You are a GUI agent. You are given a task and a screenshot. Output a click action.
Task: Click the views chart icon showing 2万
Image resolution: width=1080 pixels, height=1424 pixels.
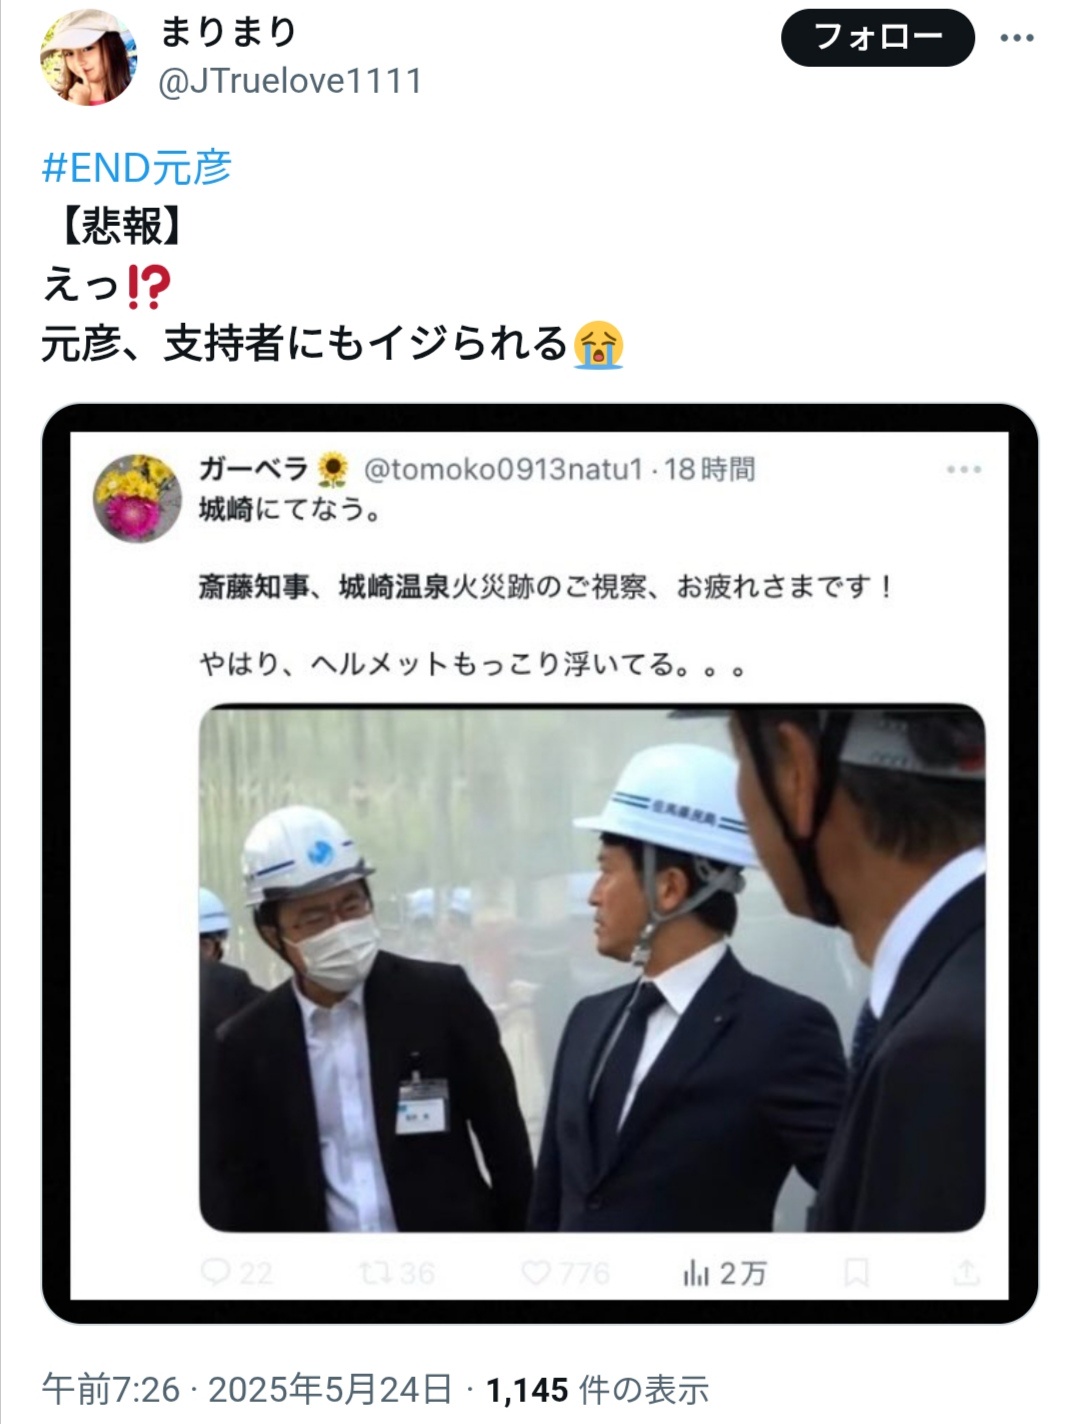696,1273
